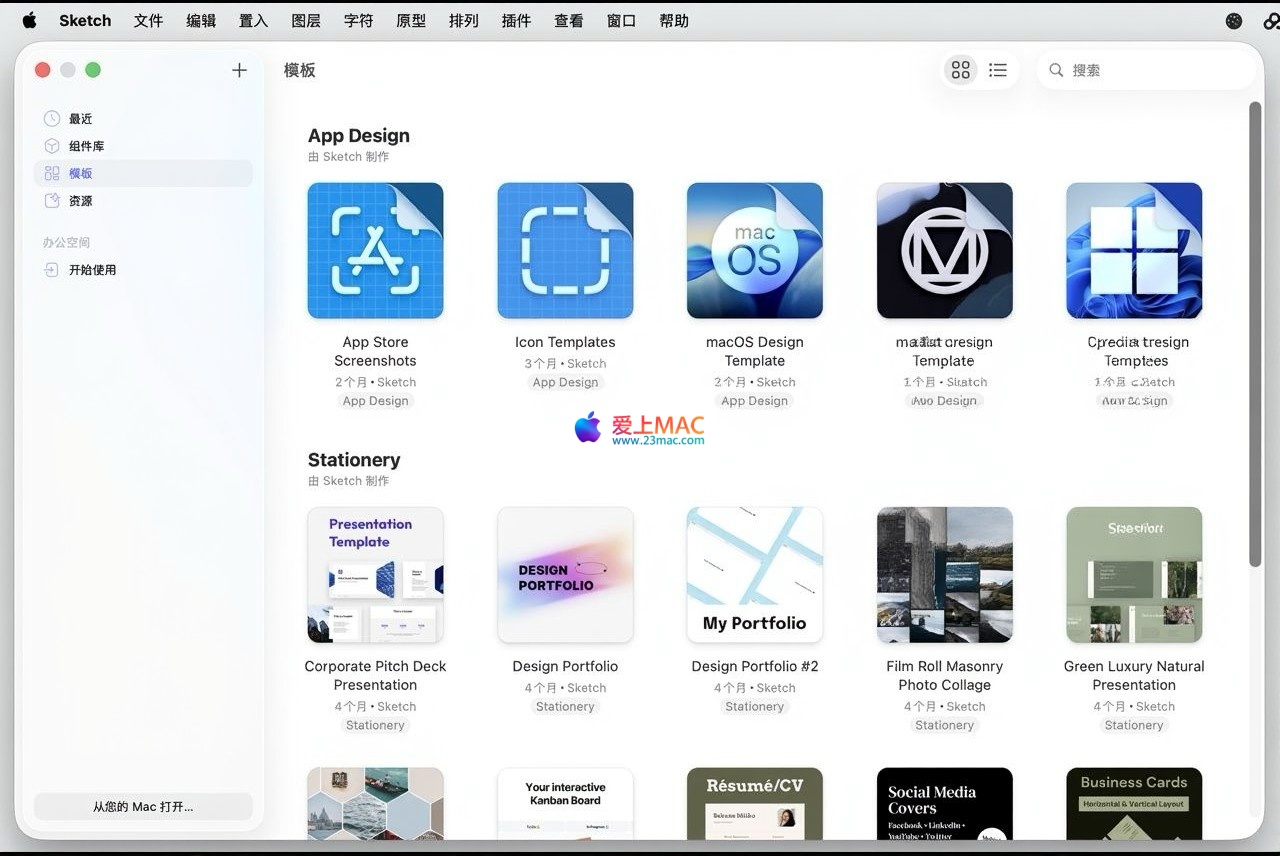Image resolution: width=1280 pixels, height=856 pixels.
Task: Open the Apple menu
Action: (29, 21)
